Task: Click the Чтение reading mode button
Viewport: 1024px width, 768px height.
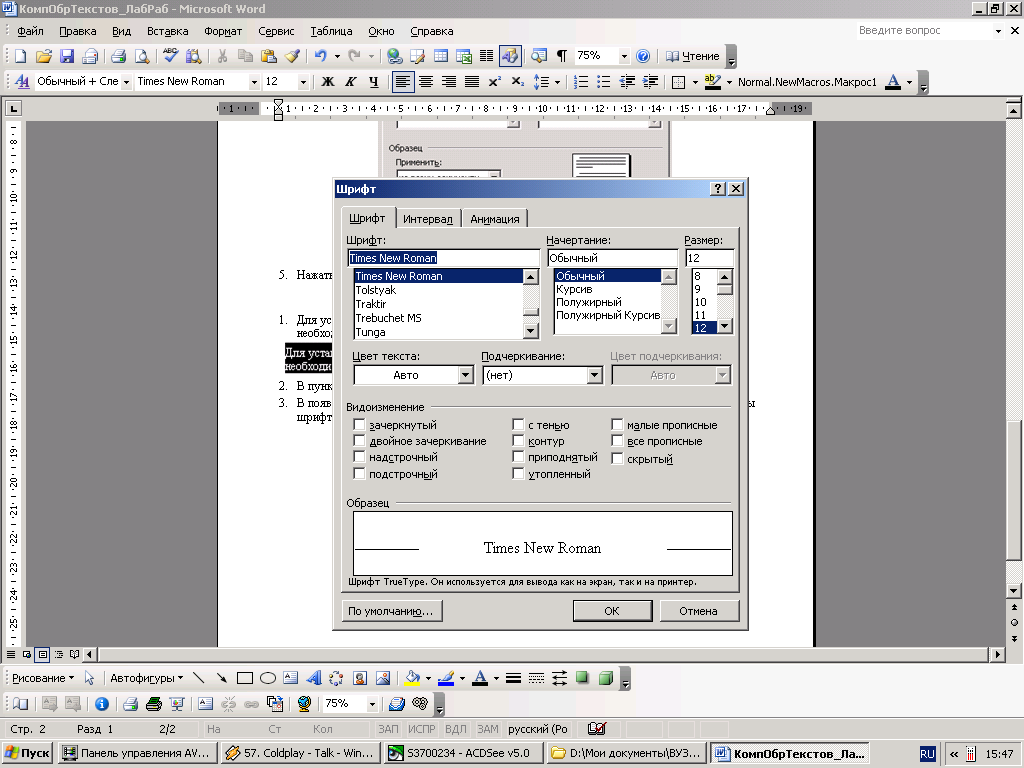Action: 692,57
